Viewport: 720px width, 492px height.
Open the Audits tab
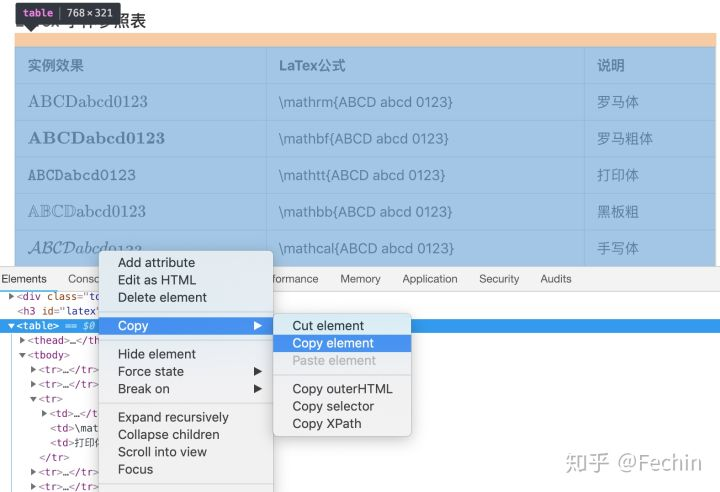pos(556,279)
